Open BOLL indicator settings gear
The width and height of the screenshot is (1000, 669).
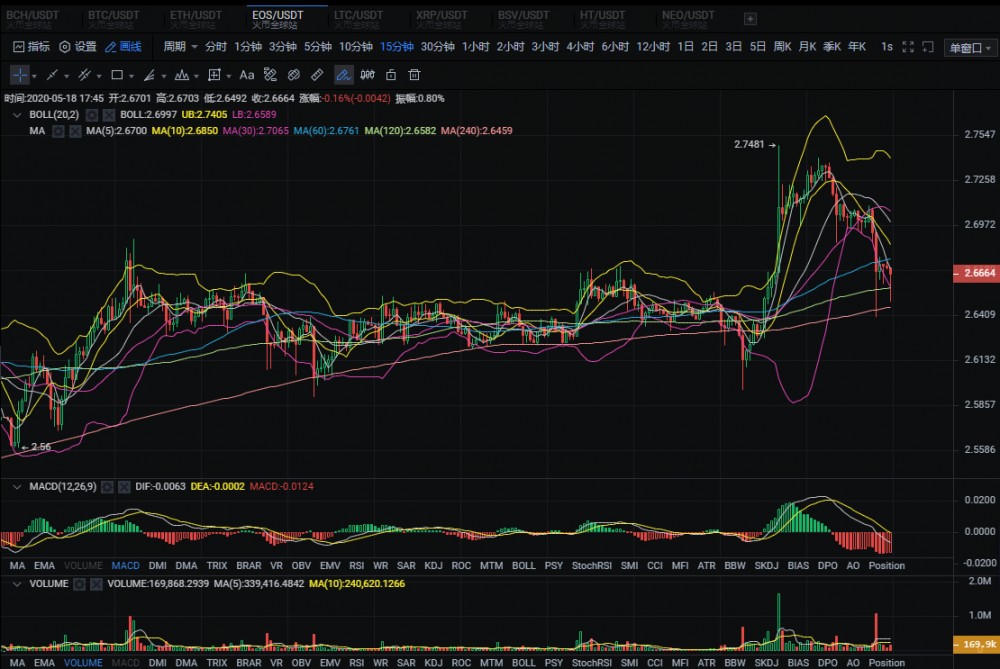click(x=91, y=115)
